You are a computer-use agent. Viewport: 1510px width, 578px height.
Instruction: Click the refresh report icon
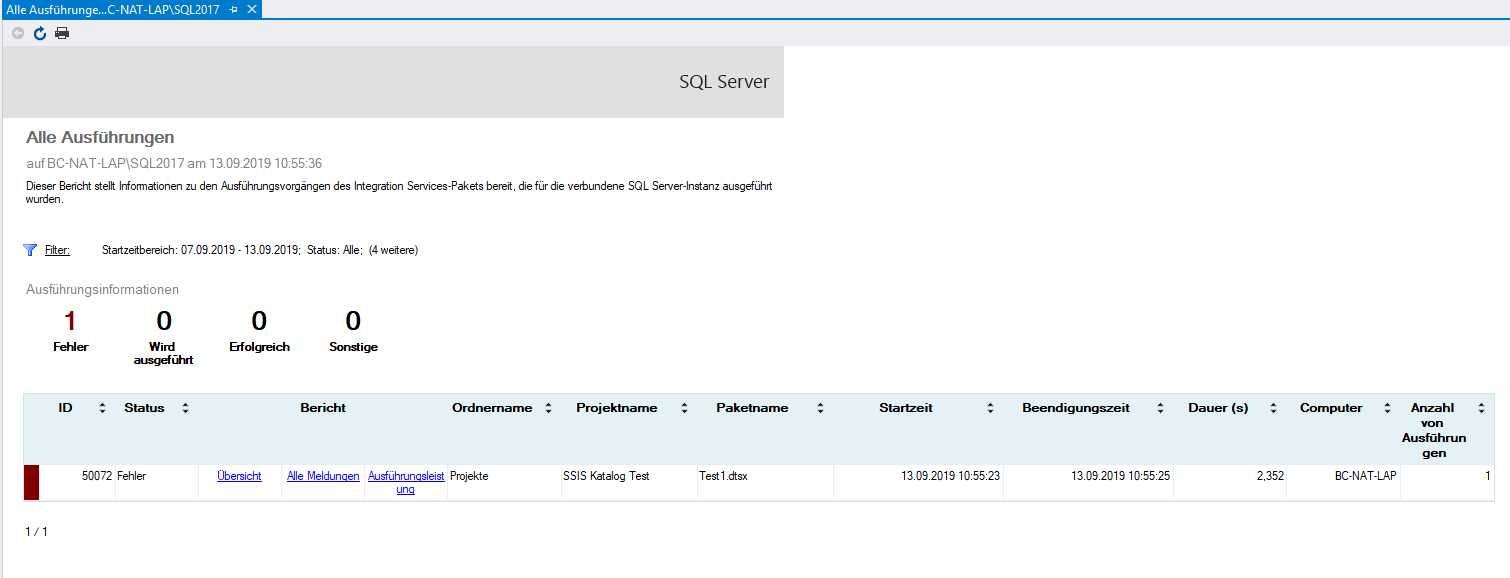pos(40,33)
